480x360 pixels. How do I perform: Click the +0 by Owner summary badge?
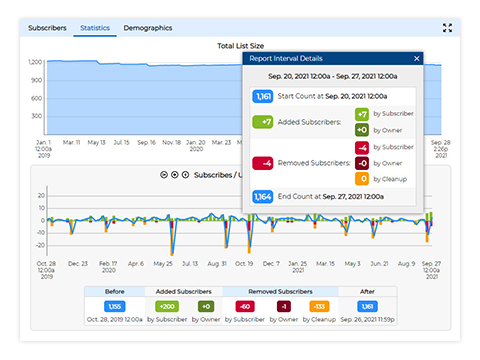pyautogui.click(x=206, y=306)
